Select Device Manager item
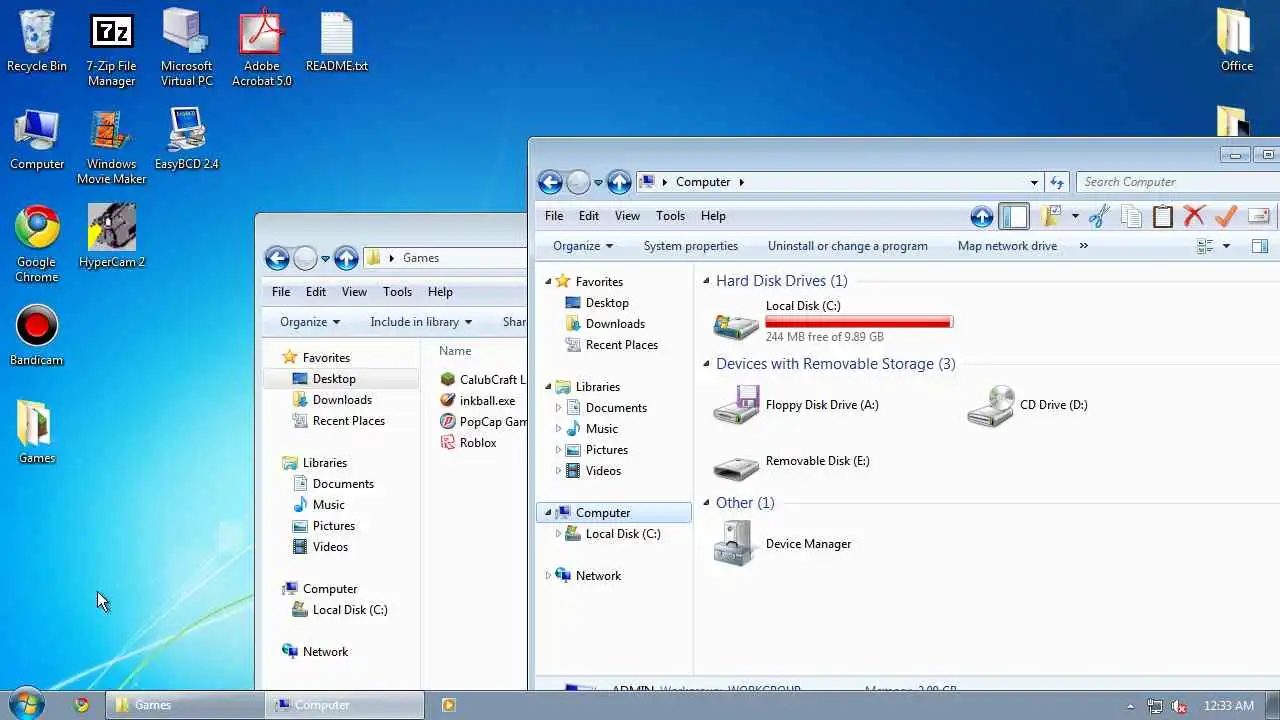The image size is (1280, 720). tap(783, 544)
